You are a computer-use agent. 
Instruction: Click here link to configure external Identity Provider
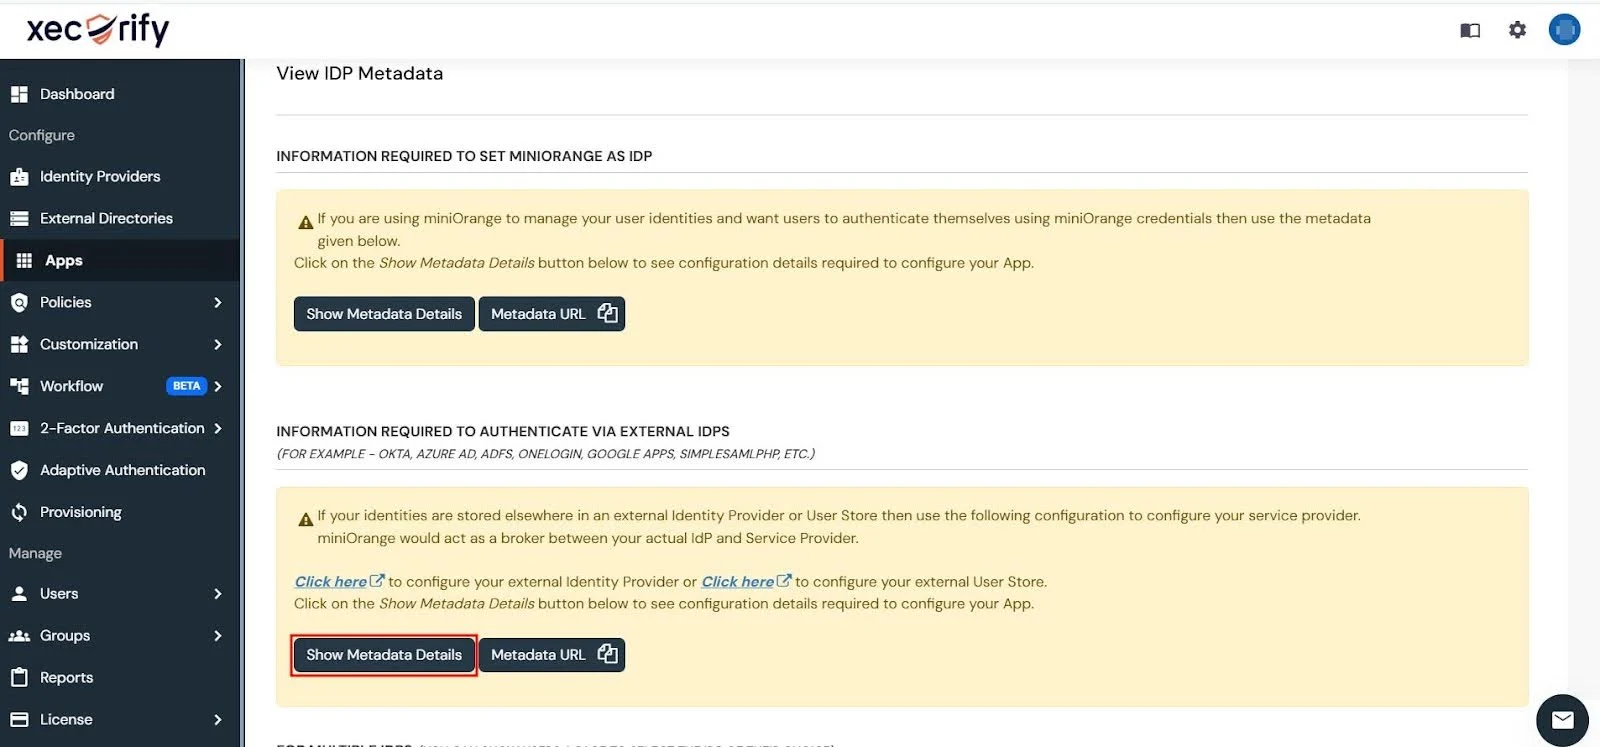(x=331, y=581)
